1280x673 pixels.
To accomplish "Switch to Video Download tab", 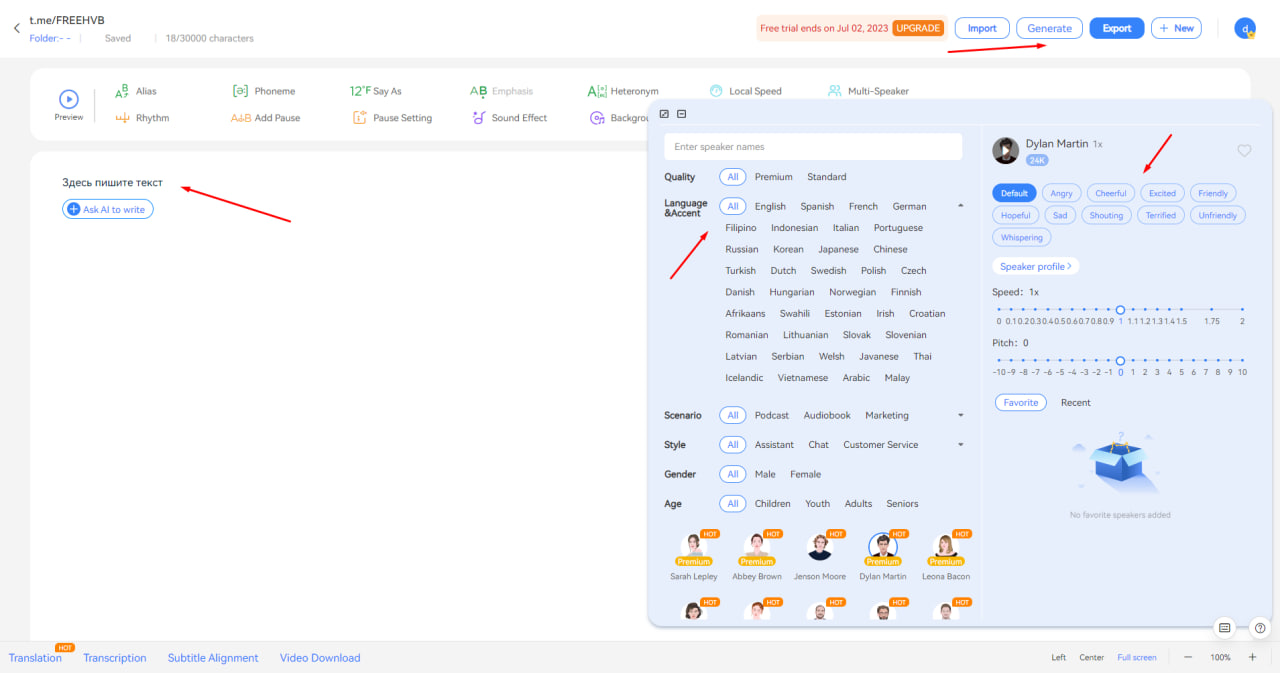I will point(320,658).
